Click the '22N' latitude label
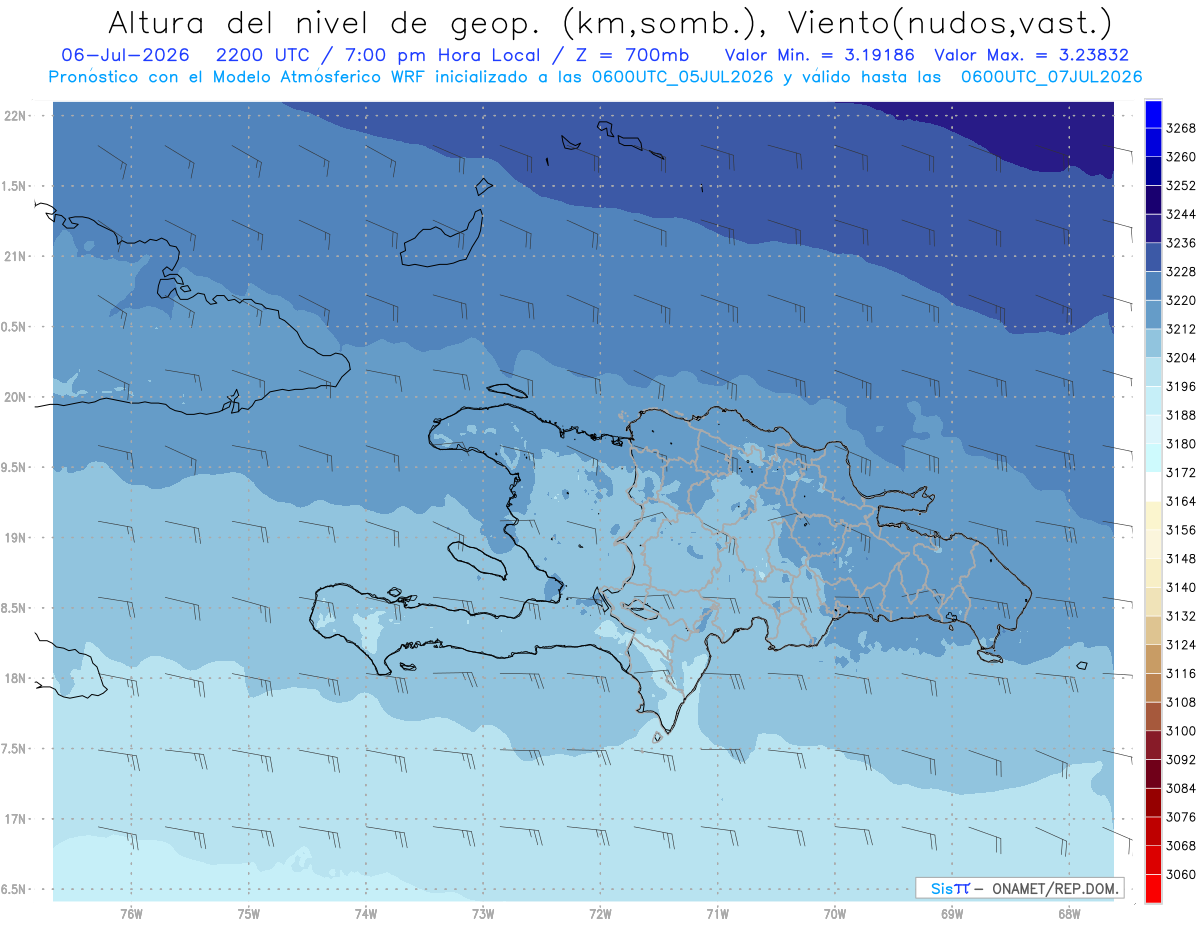1200x927 pixels. pos(15,116)
